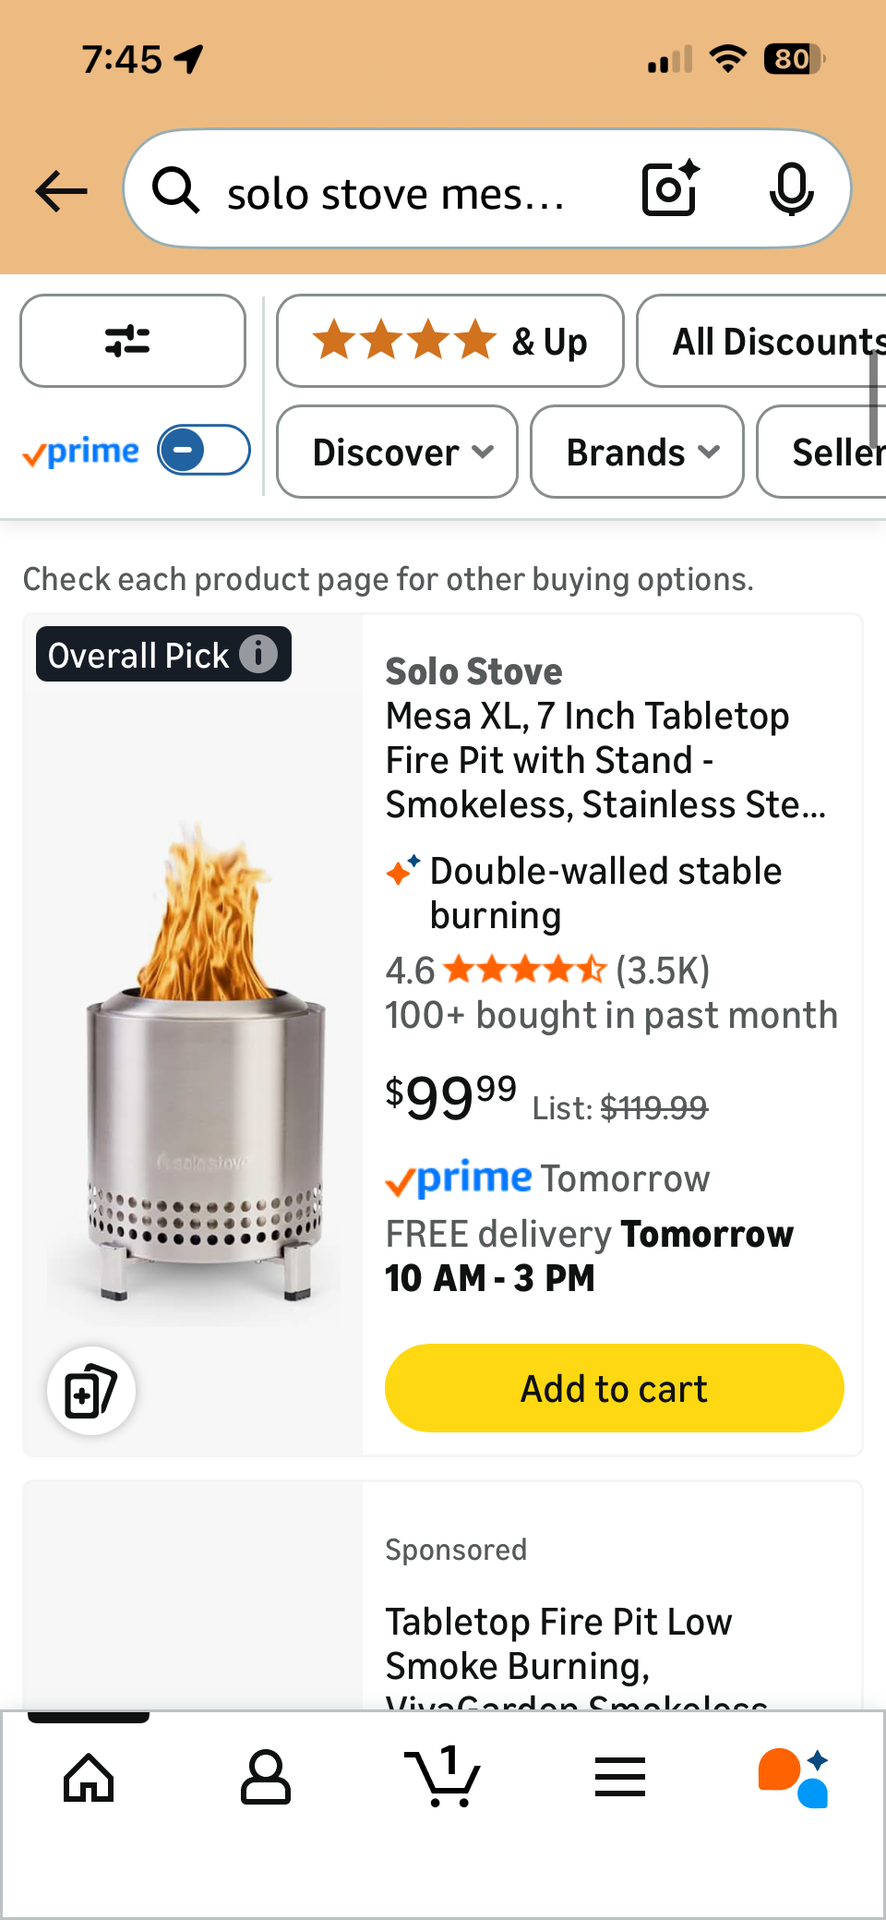886x1920 pixels.
Task: Filter by four stars & Up
Action: pos(450,341)
